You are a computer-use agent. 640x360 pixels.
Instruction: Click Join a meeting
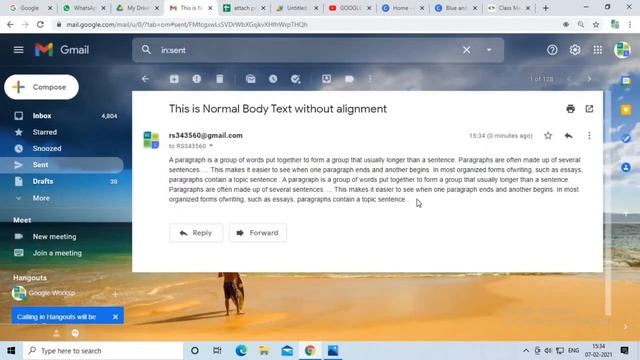coord(57,253)
